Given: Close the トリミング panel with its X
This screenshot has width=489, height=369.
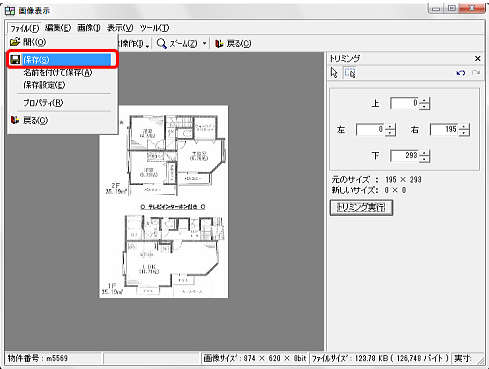Looking at the screenshot, I should (x=477, y=59).
